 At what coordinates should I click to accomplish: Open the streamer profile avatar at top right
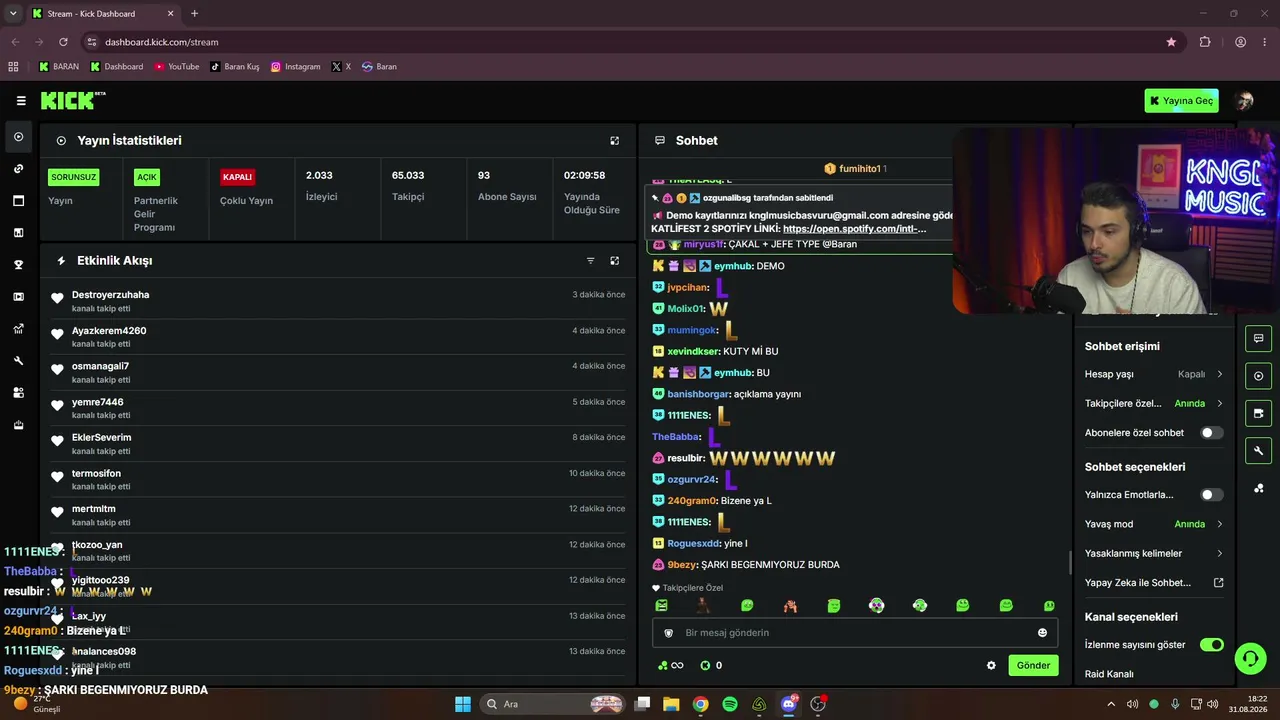click(x=1244, y=101)
